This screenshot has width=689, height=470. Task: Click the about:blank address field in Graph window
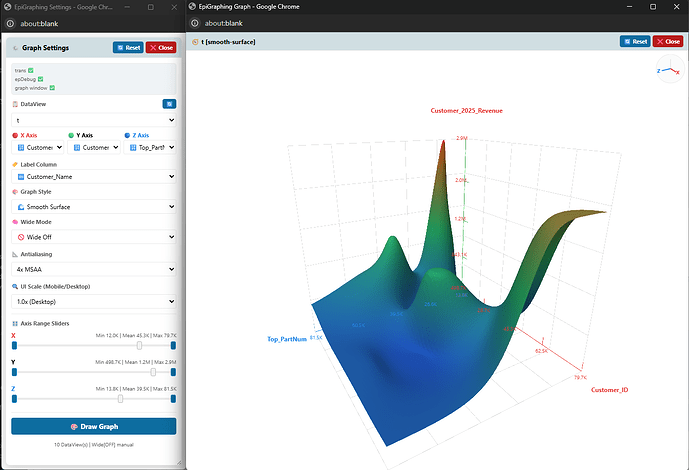point(224,23)
